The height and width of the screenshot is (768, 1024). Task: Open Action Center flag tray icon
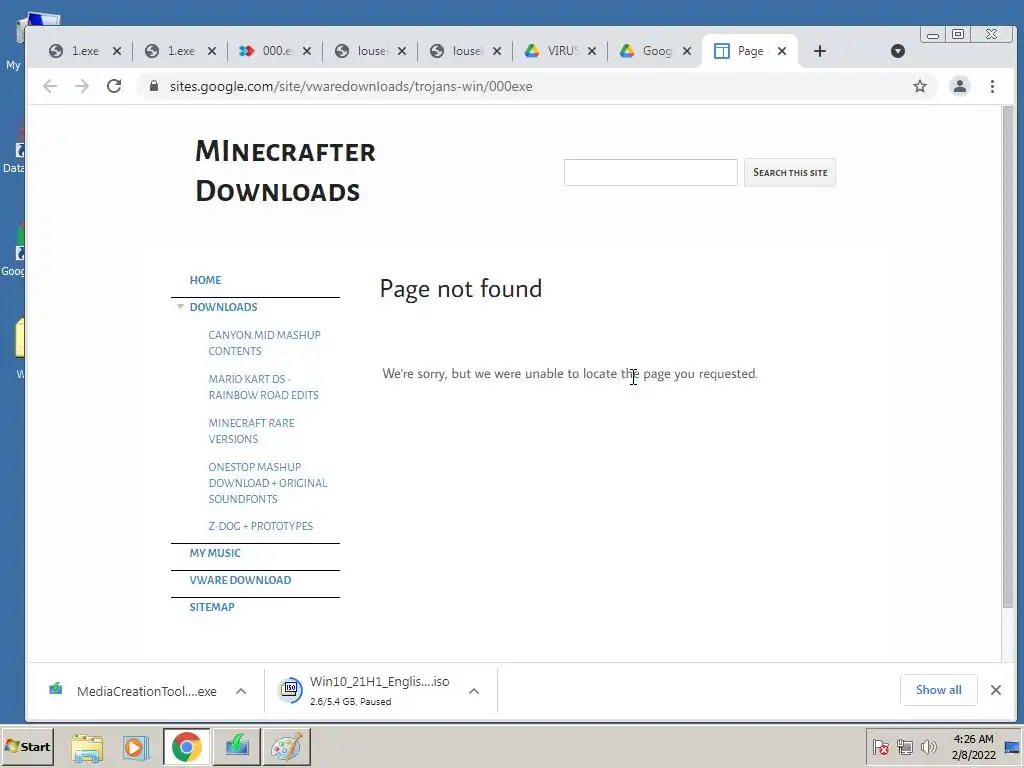click(880, 746)
